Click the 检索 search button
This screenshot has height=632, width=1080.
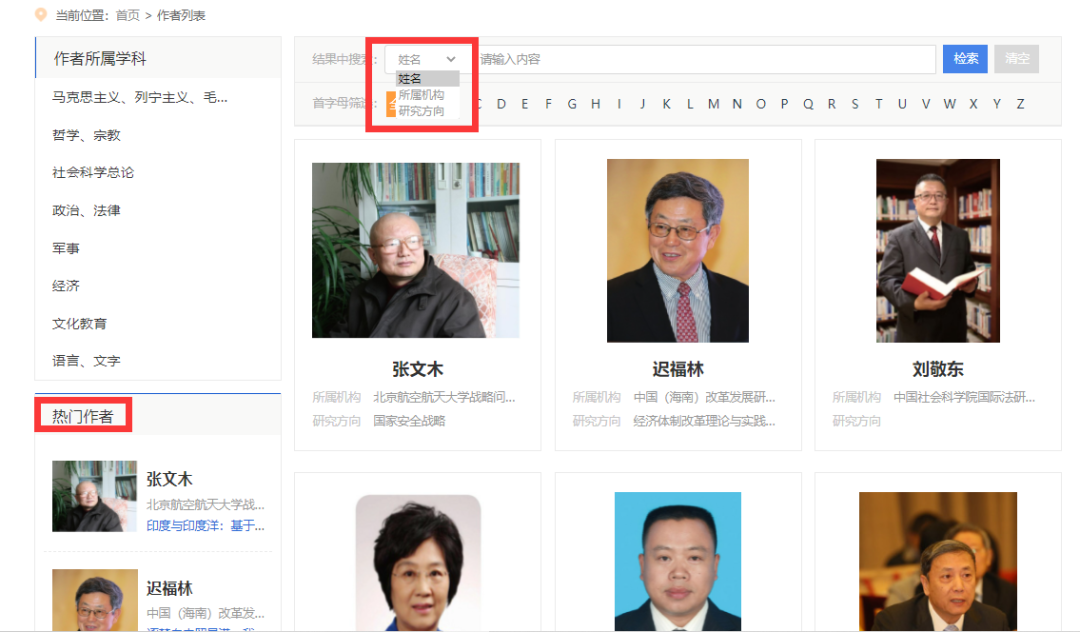click(963, 58)
